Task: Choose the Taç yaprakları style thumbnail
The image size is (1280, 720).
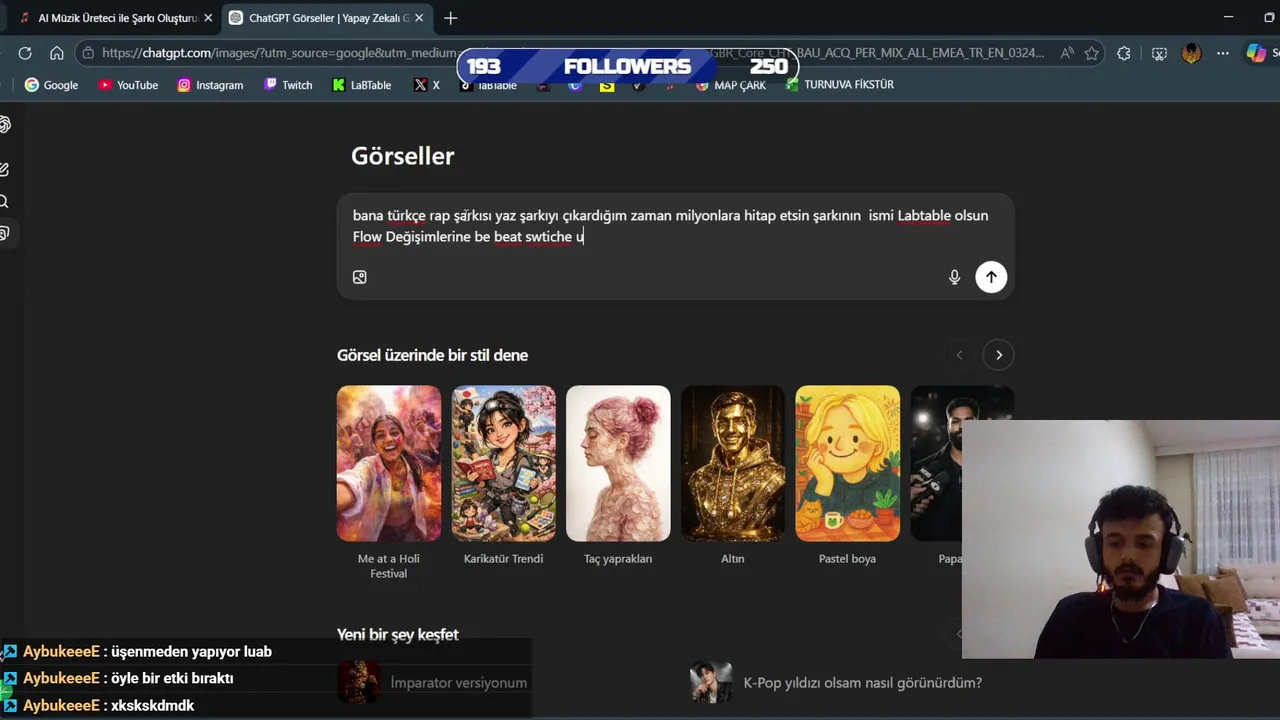Action: pyautogui.click(x=618, y=463)
